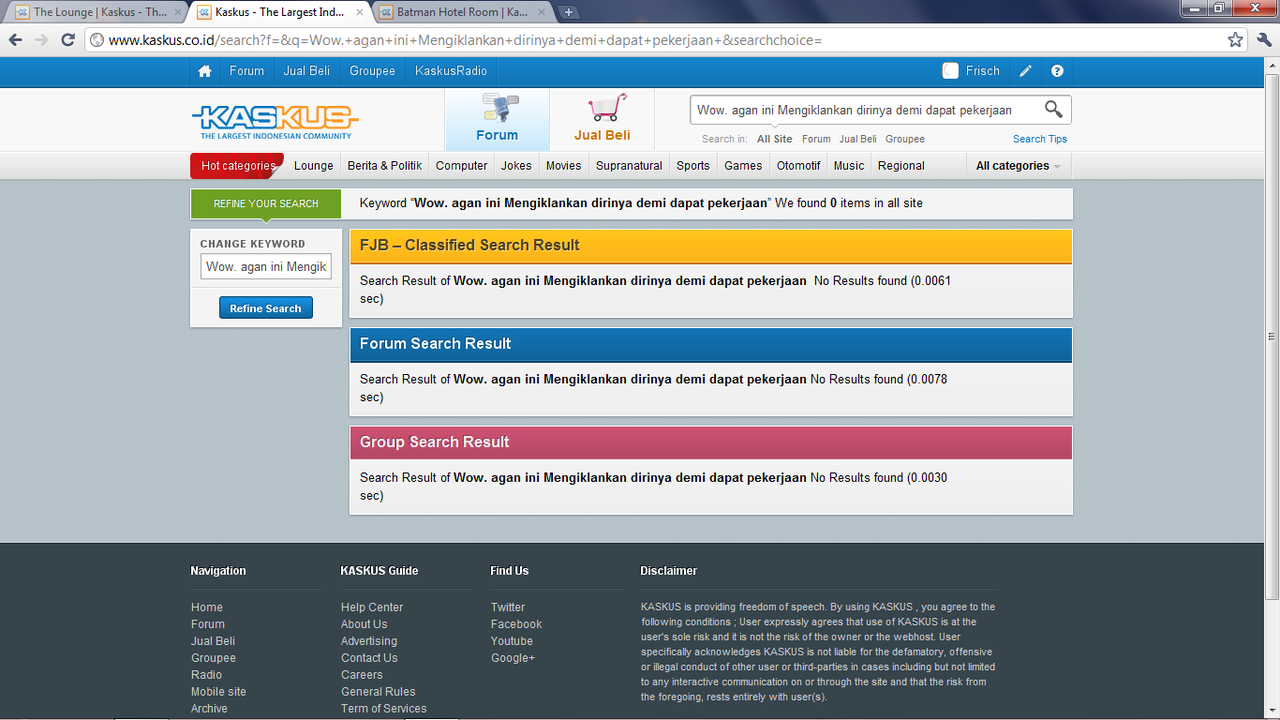Click the main search text field
Viewport: 1280px width, 720px height.
click(x=865, y=110)
